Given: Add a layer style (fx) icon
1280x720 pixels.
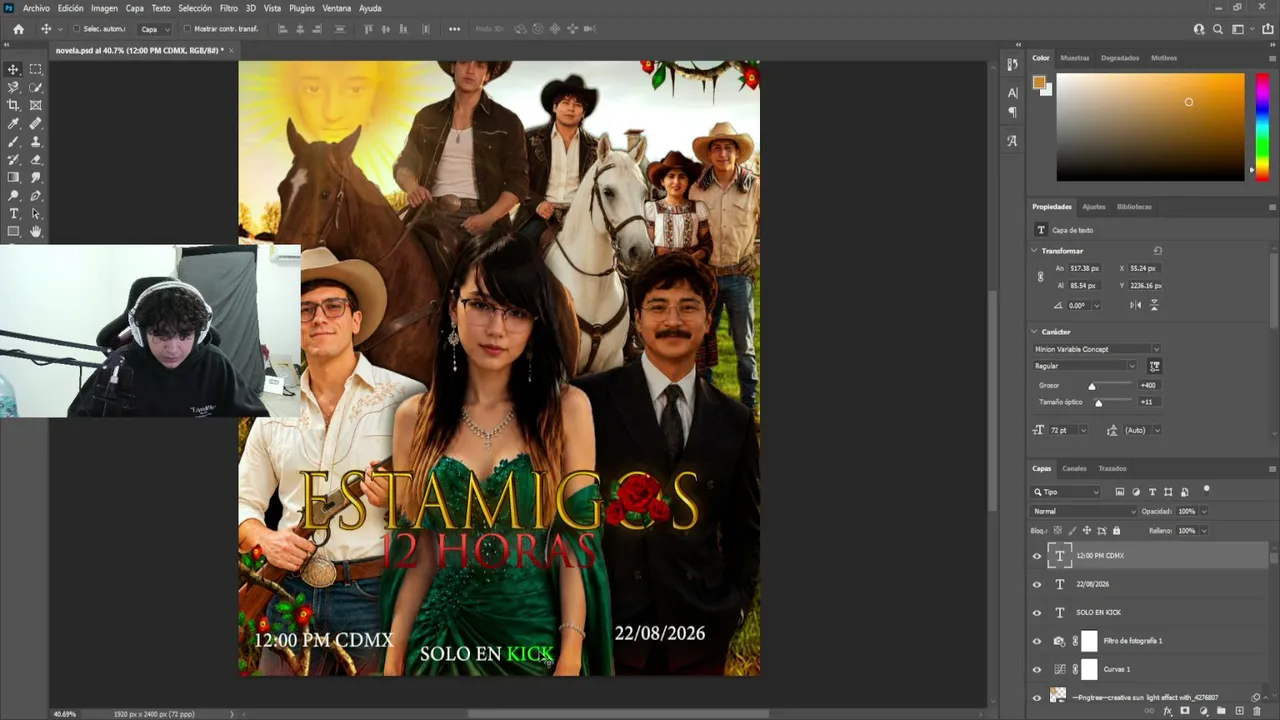Looking at the screenshot, I should 1167,711.
